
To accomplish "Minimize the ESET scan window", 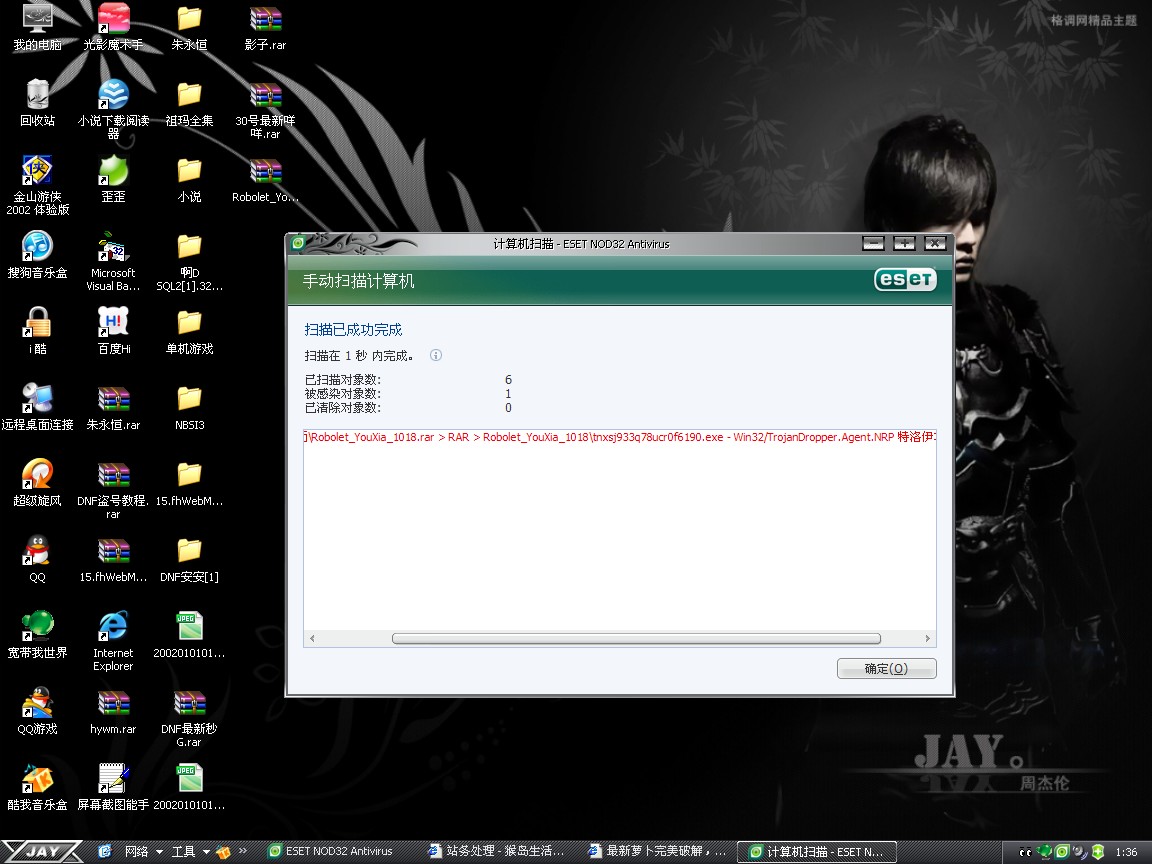I will click(x=873, y=243).
